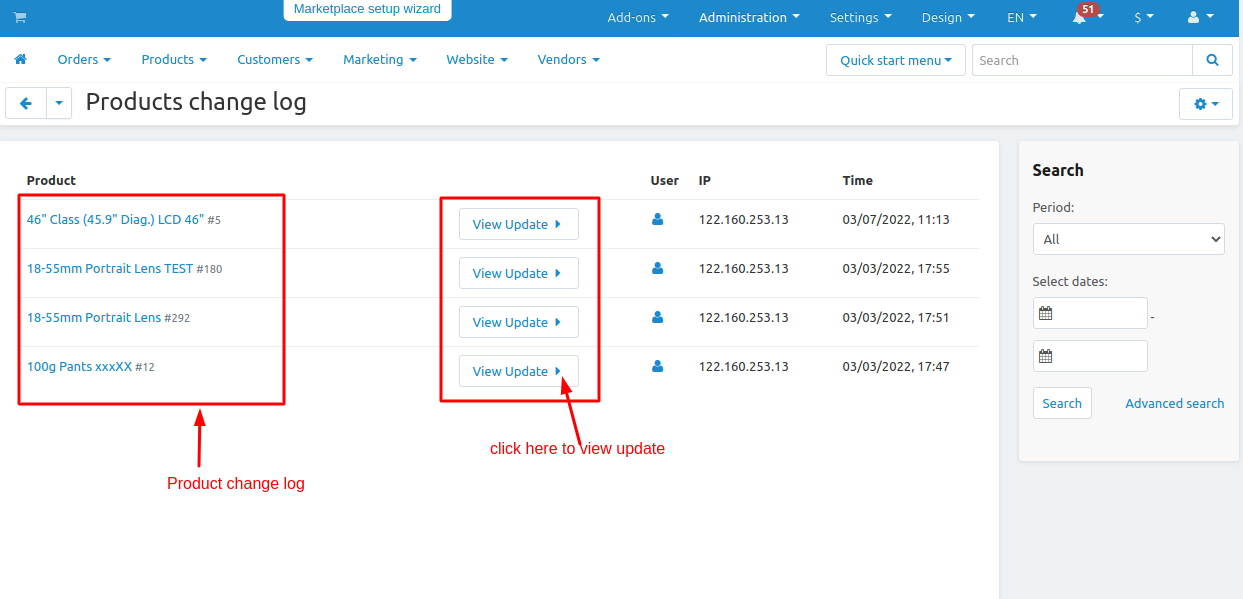Open the gear actions menu
The height and width of the screenshot is (599, 1243).
1206,103
